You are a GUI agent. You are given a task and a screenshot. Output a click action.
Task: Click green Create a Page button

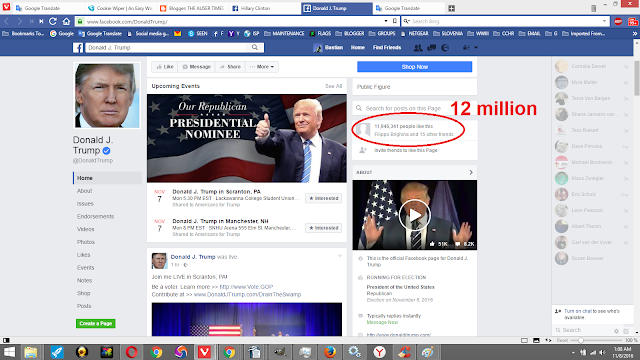pos(96,323)
